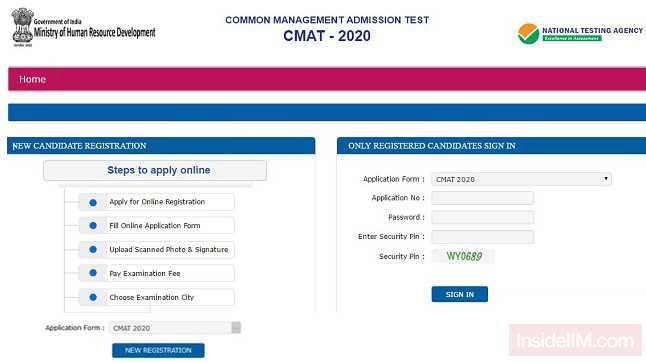This screenshot has height=363, width=646.
Task: Focus the Application No input field
Action: click(482, 198)
